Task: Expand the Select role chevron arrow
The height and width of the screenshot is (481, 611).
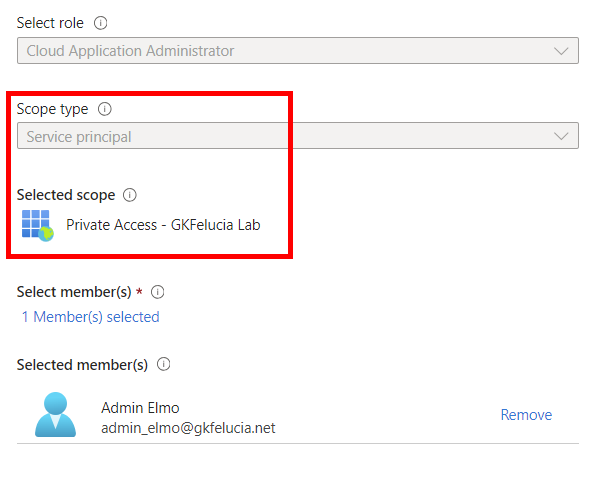Action: point(561,51)
